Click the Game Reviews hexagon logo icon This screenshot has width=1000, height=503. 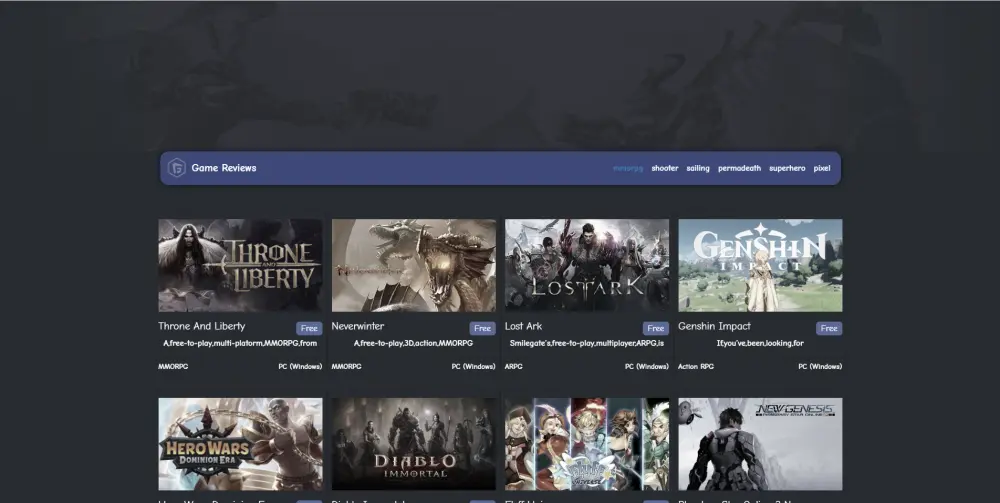coord(176,168)
